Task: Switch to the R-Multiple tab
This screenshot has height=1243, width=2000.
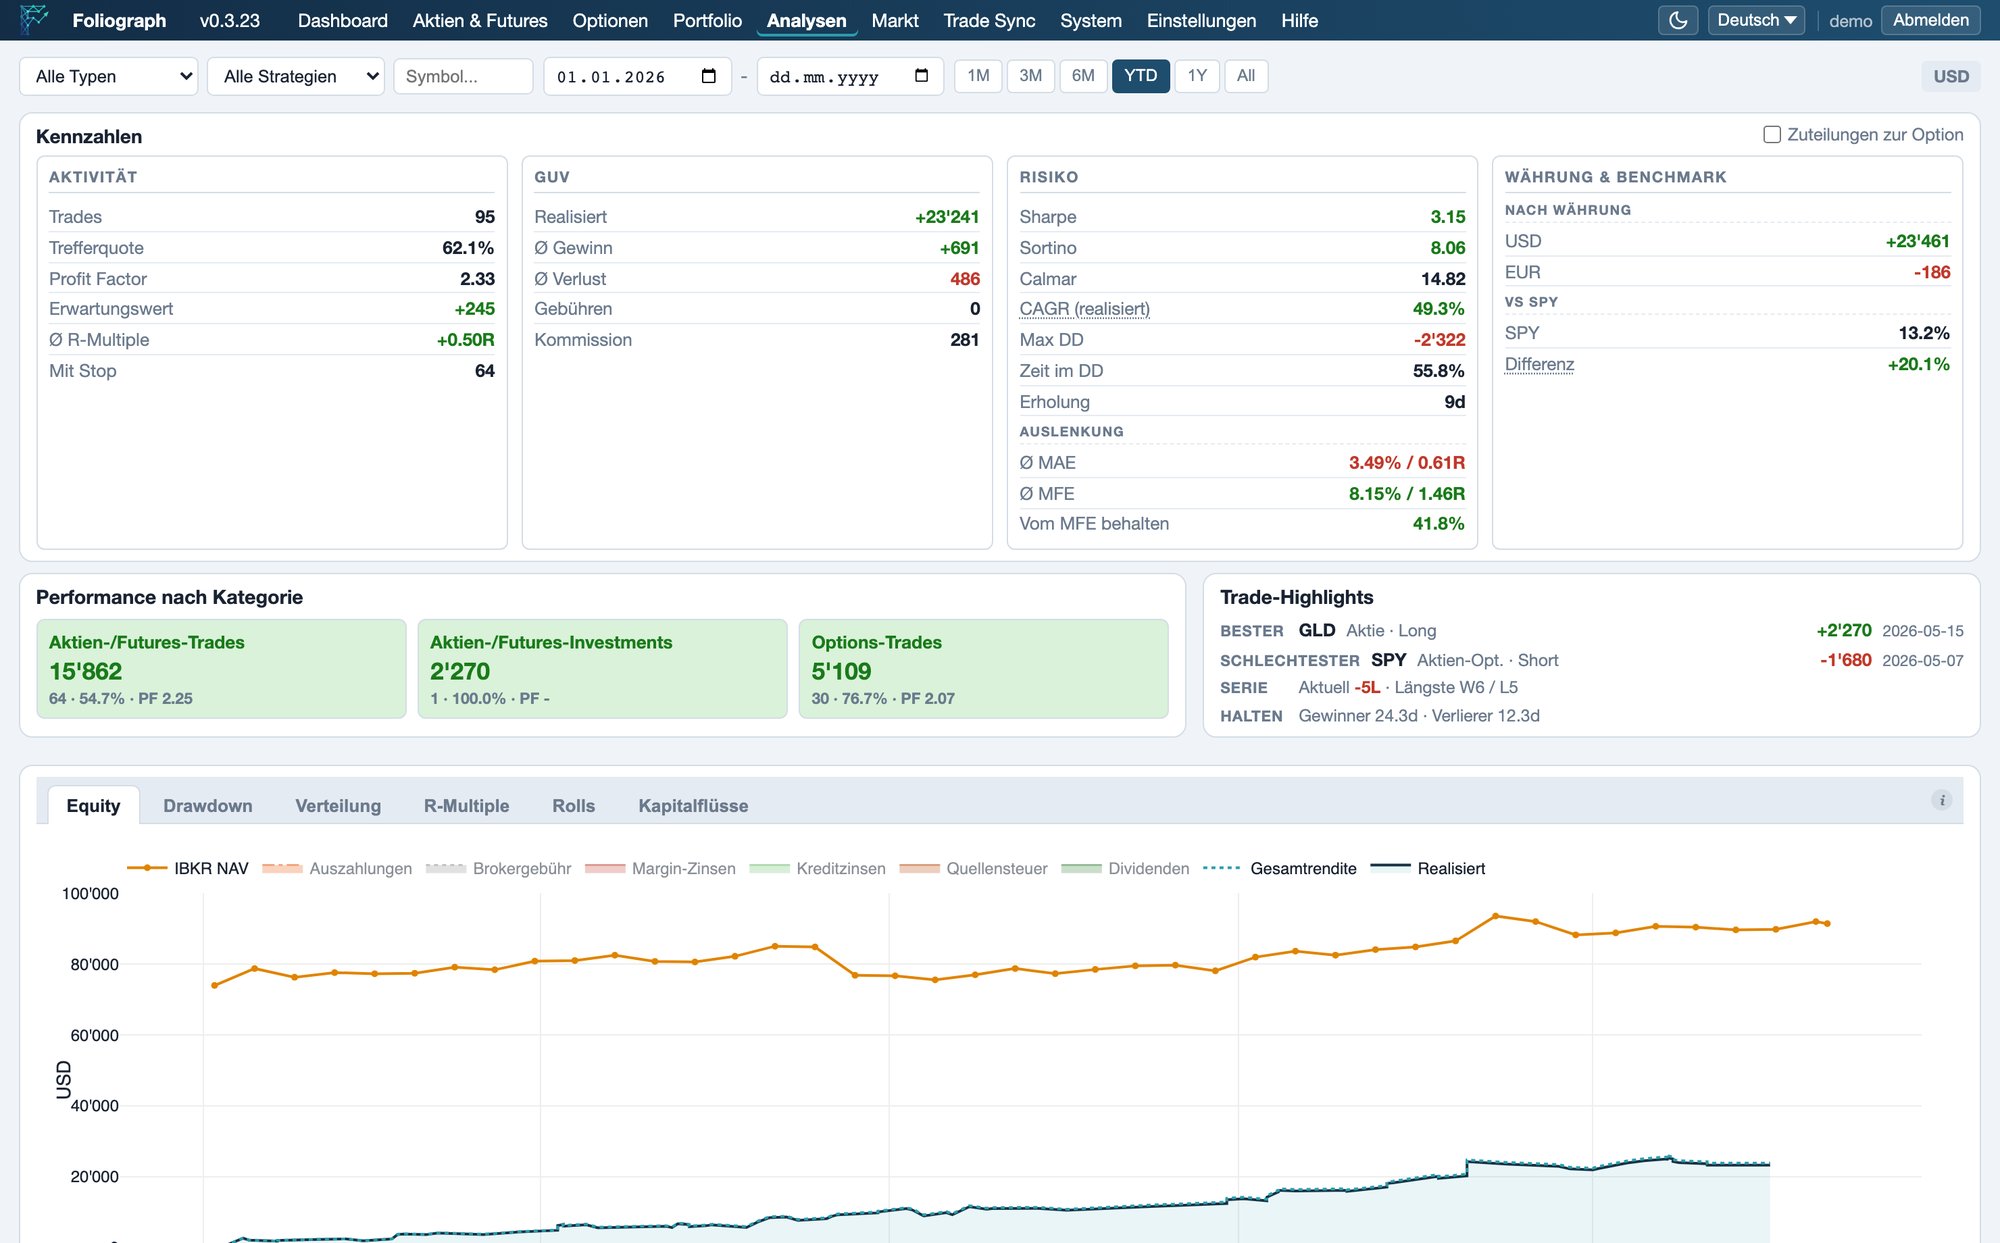Action: [x=467, y=806]
